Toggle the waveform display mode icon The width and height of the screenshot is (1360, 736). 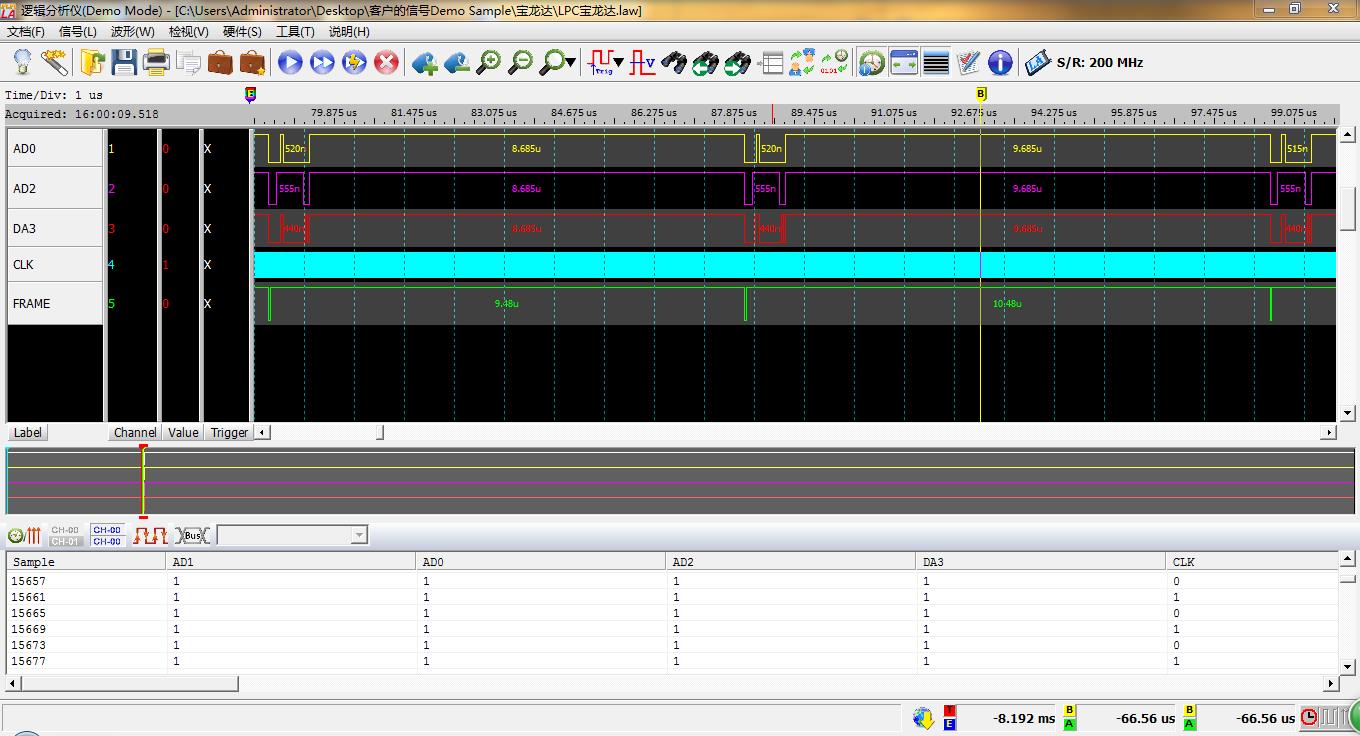pos(150,536)
